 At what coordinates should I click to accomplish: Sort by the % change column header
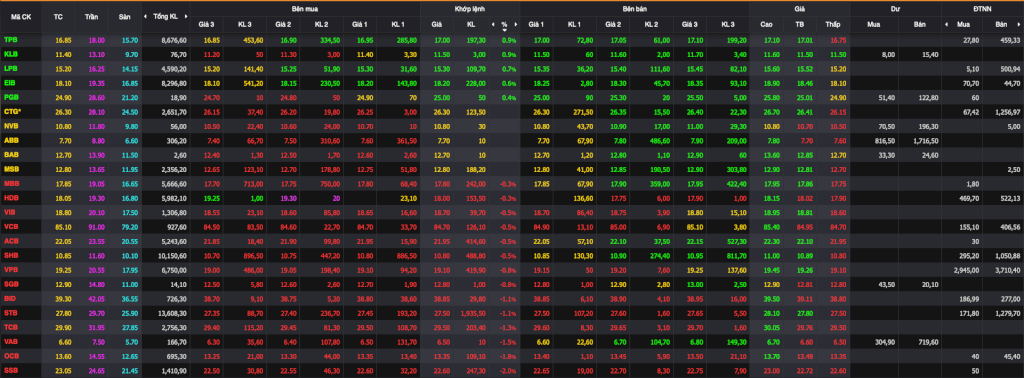coord(504,25)
